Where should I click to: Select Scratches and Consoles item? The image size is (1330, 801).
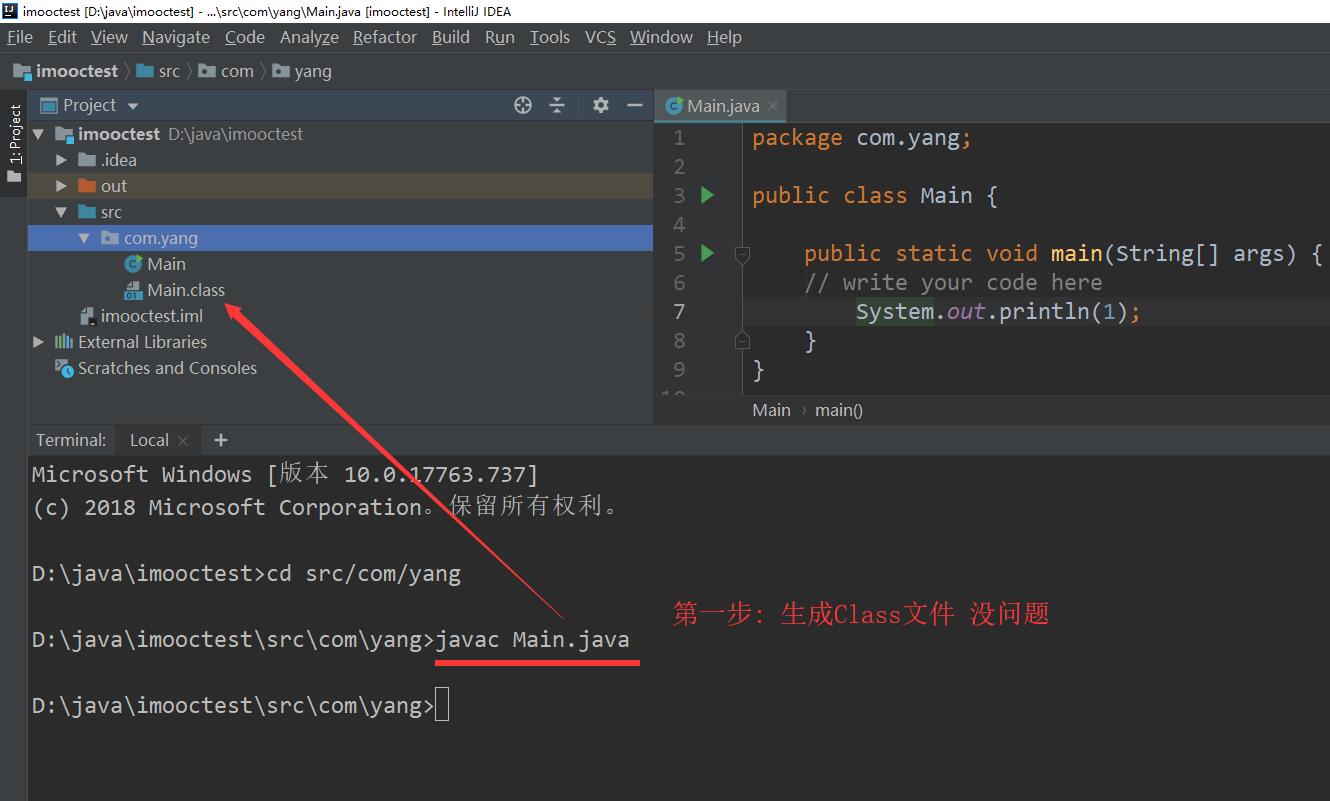340,368
